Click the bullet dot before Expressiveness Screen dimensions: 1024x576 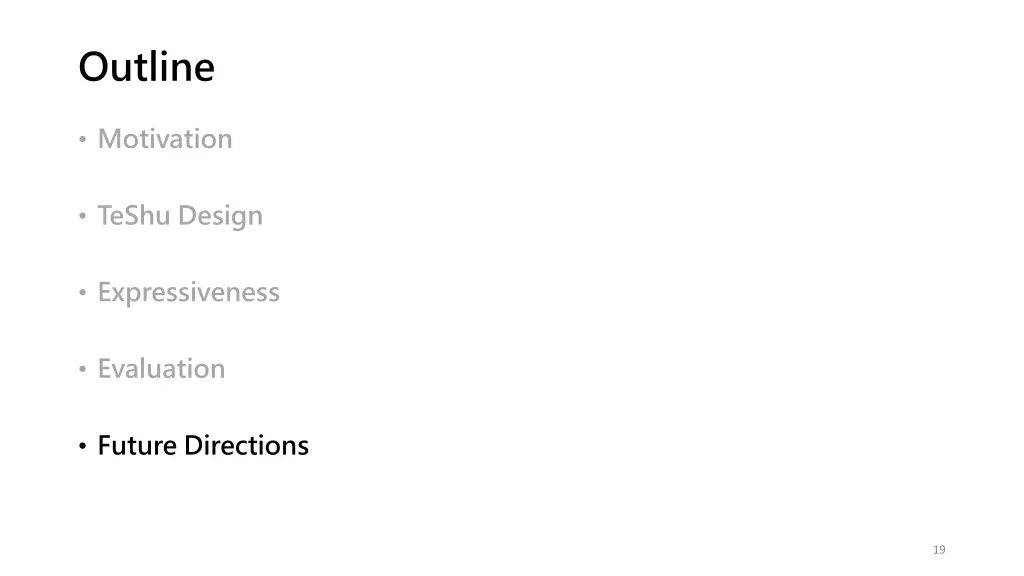[82, 292]
